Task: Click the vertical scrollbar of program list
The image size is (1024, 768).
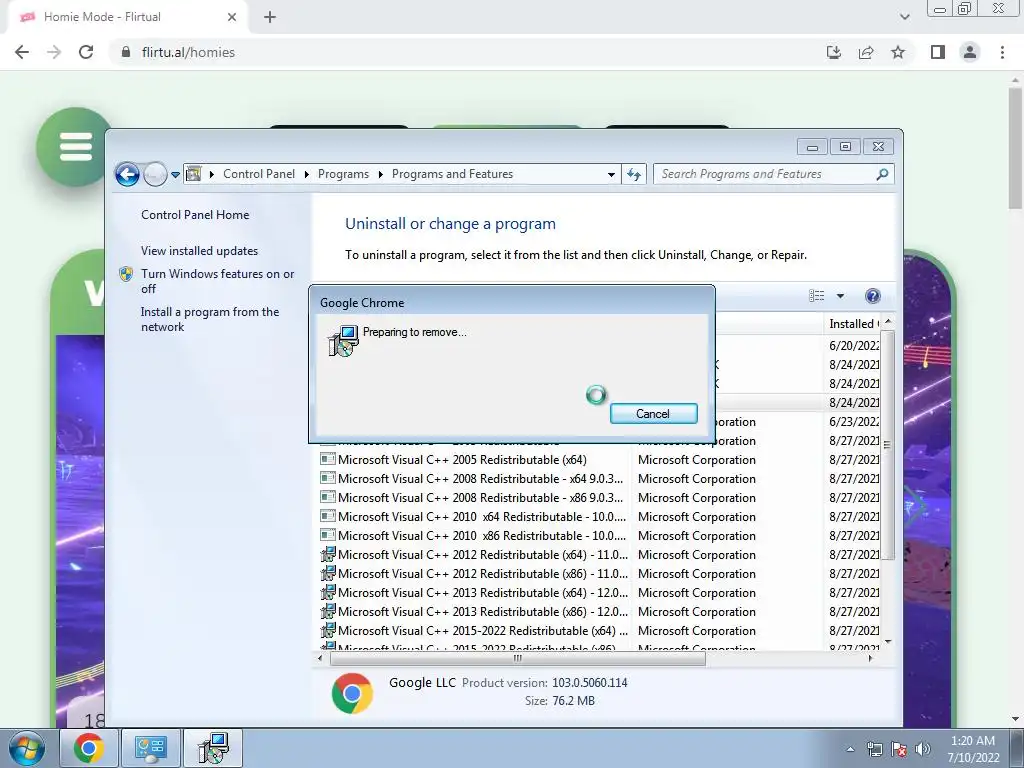Action: (887, 444)
